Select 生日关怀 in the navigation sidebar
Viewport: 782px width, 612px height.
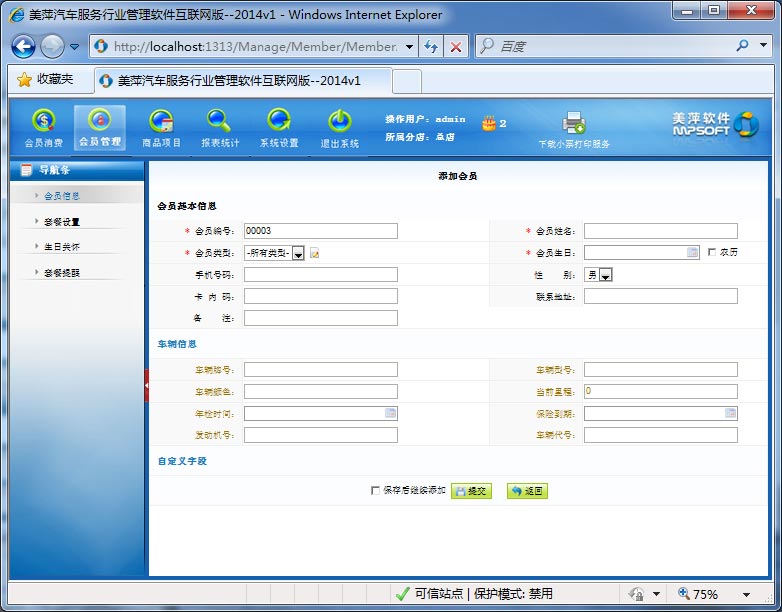(62, 246)
